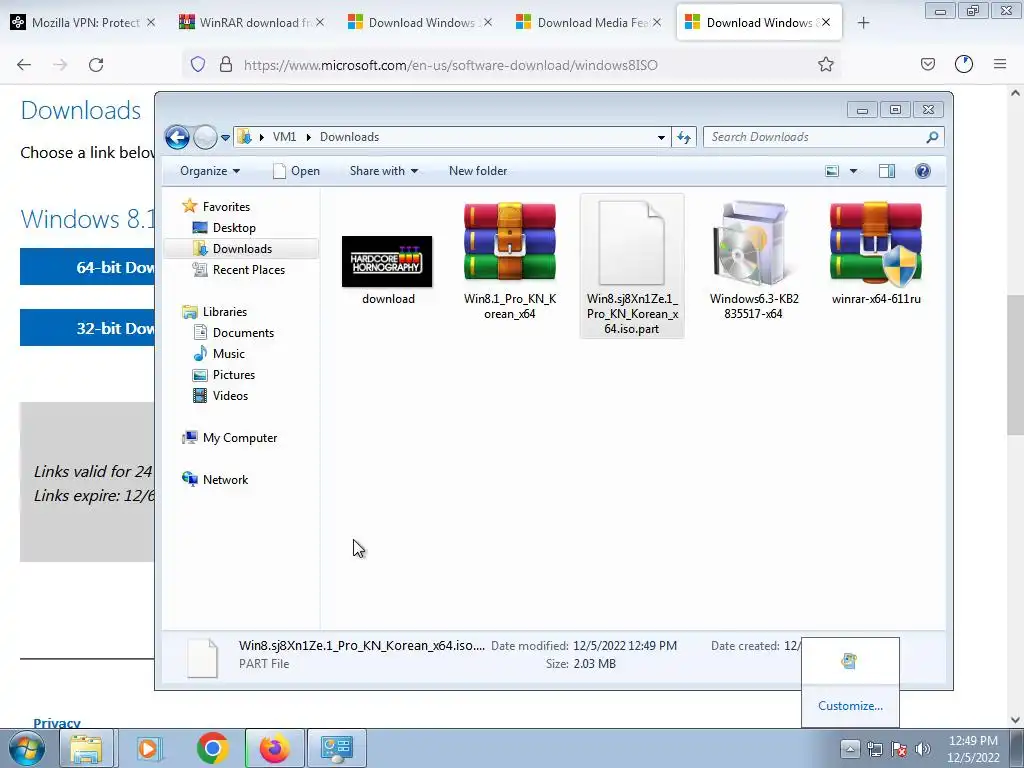Click the Privacy link on the webpage
Image resolution: width=1024 pixels, height=768 pixels.
[57, 722]
